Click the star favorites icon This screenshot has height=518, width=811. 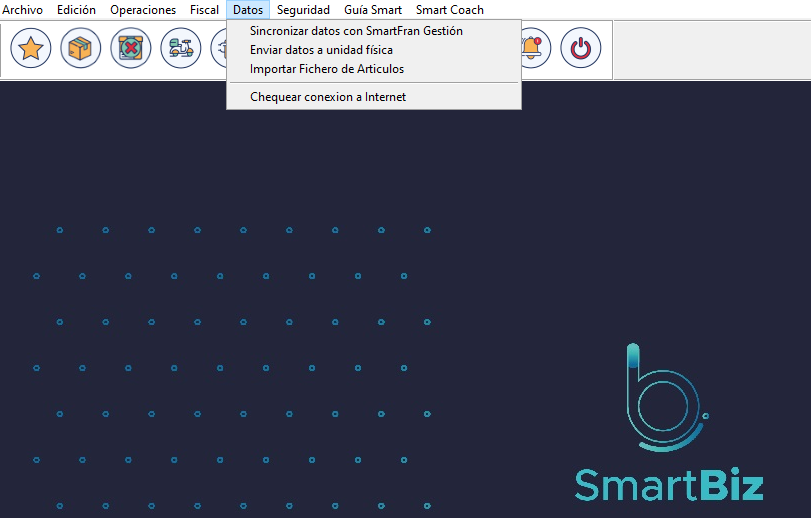31,48
